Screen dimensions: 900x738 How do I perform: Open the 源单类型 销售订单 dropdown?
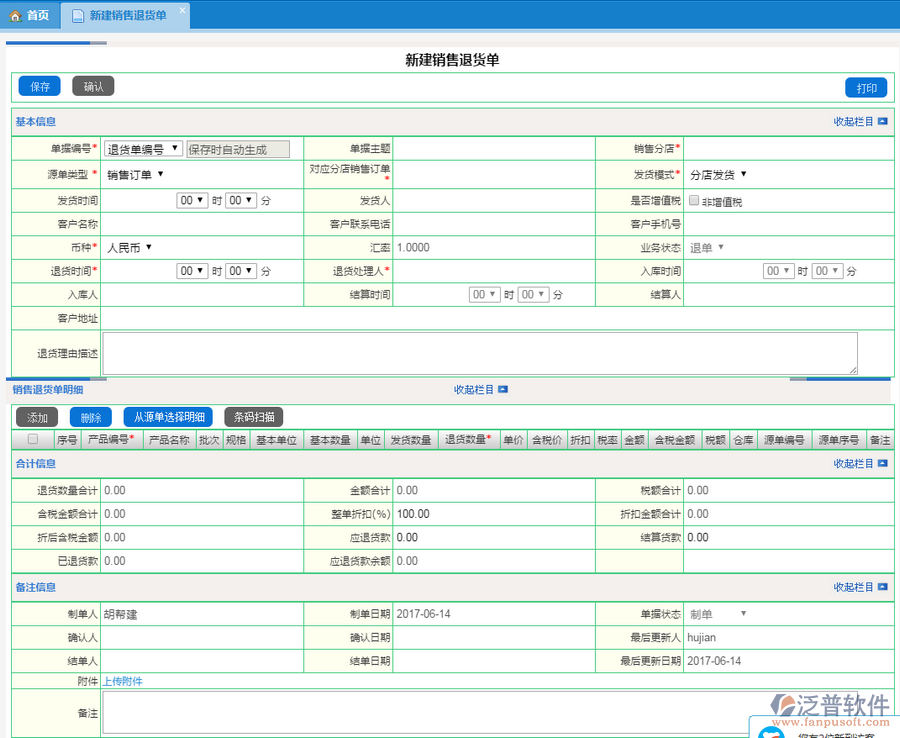[135, 175]
